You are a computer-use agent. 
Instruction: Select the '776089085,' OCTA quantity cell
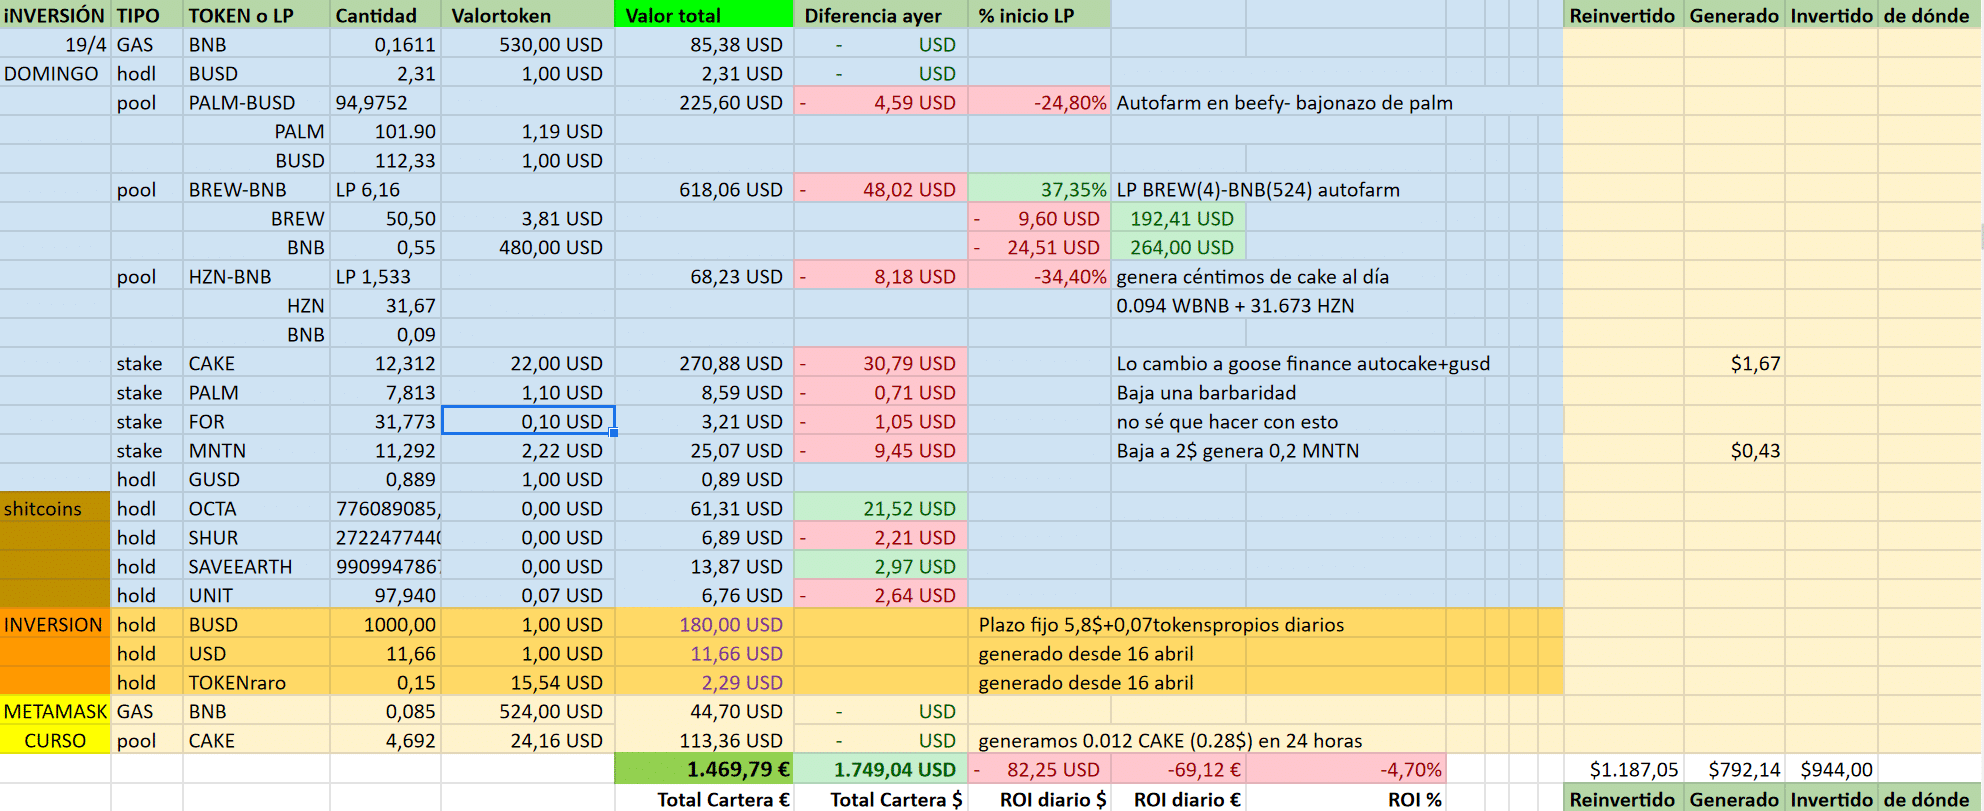tap(386, 508)
